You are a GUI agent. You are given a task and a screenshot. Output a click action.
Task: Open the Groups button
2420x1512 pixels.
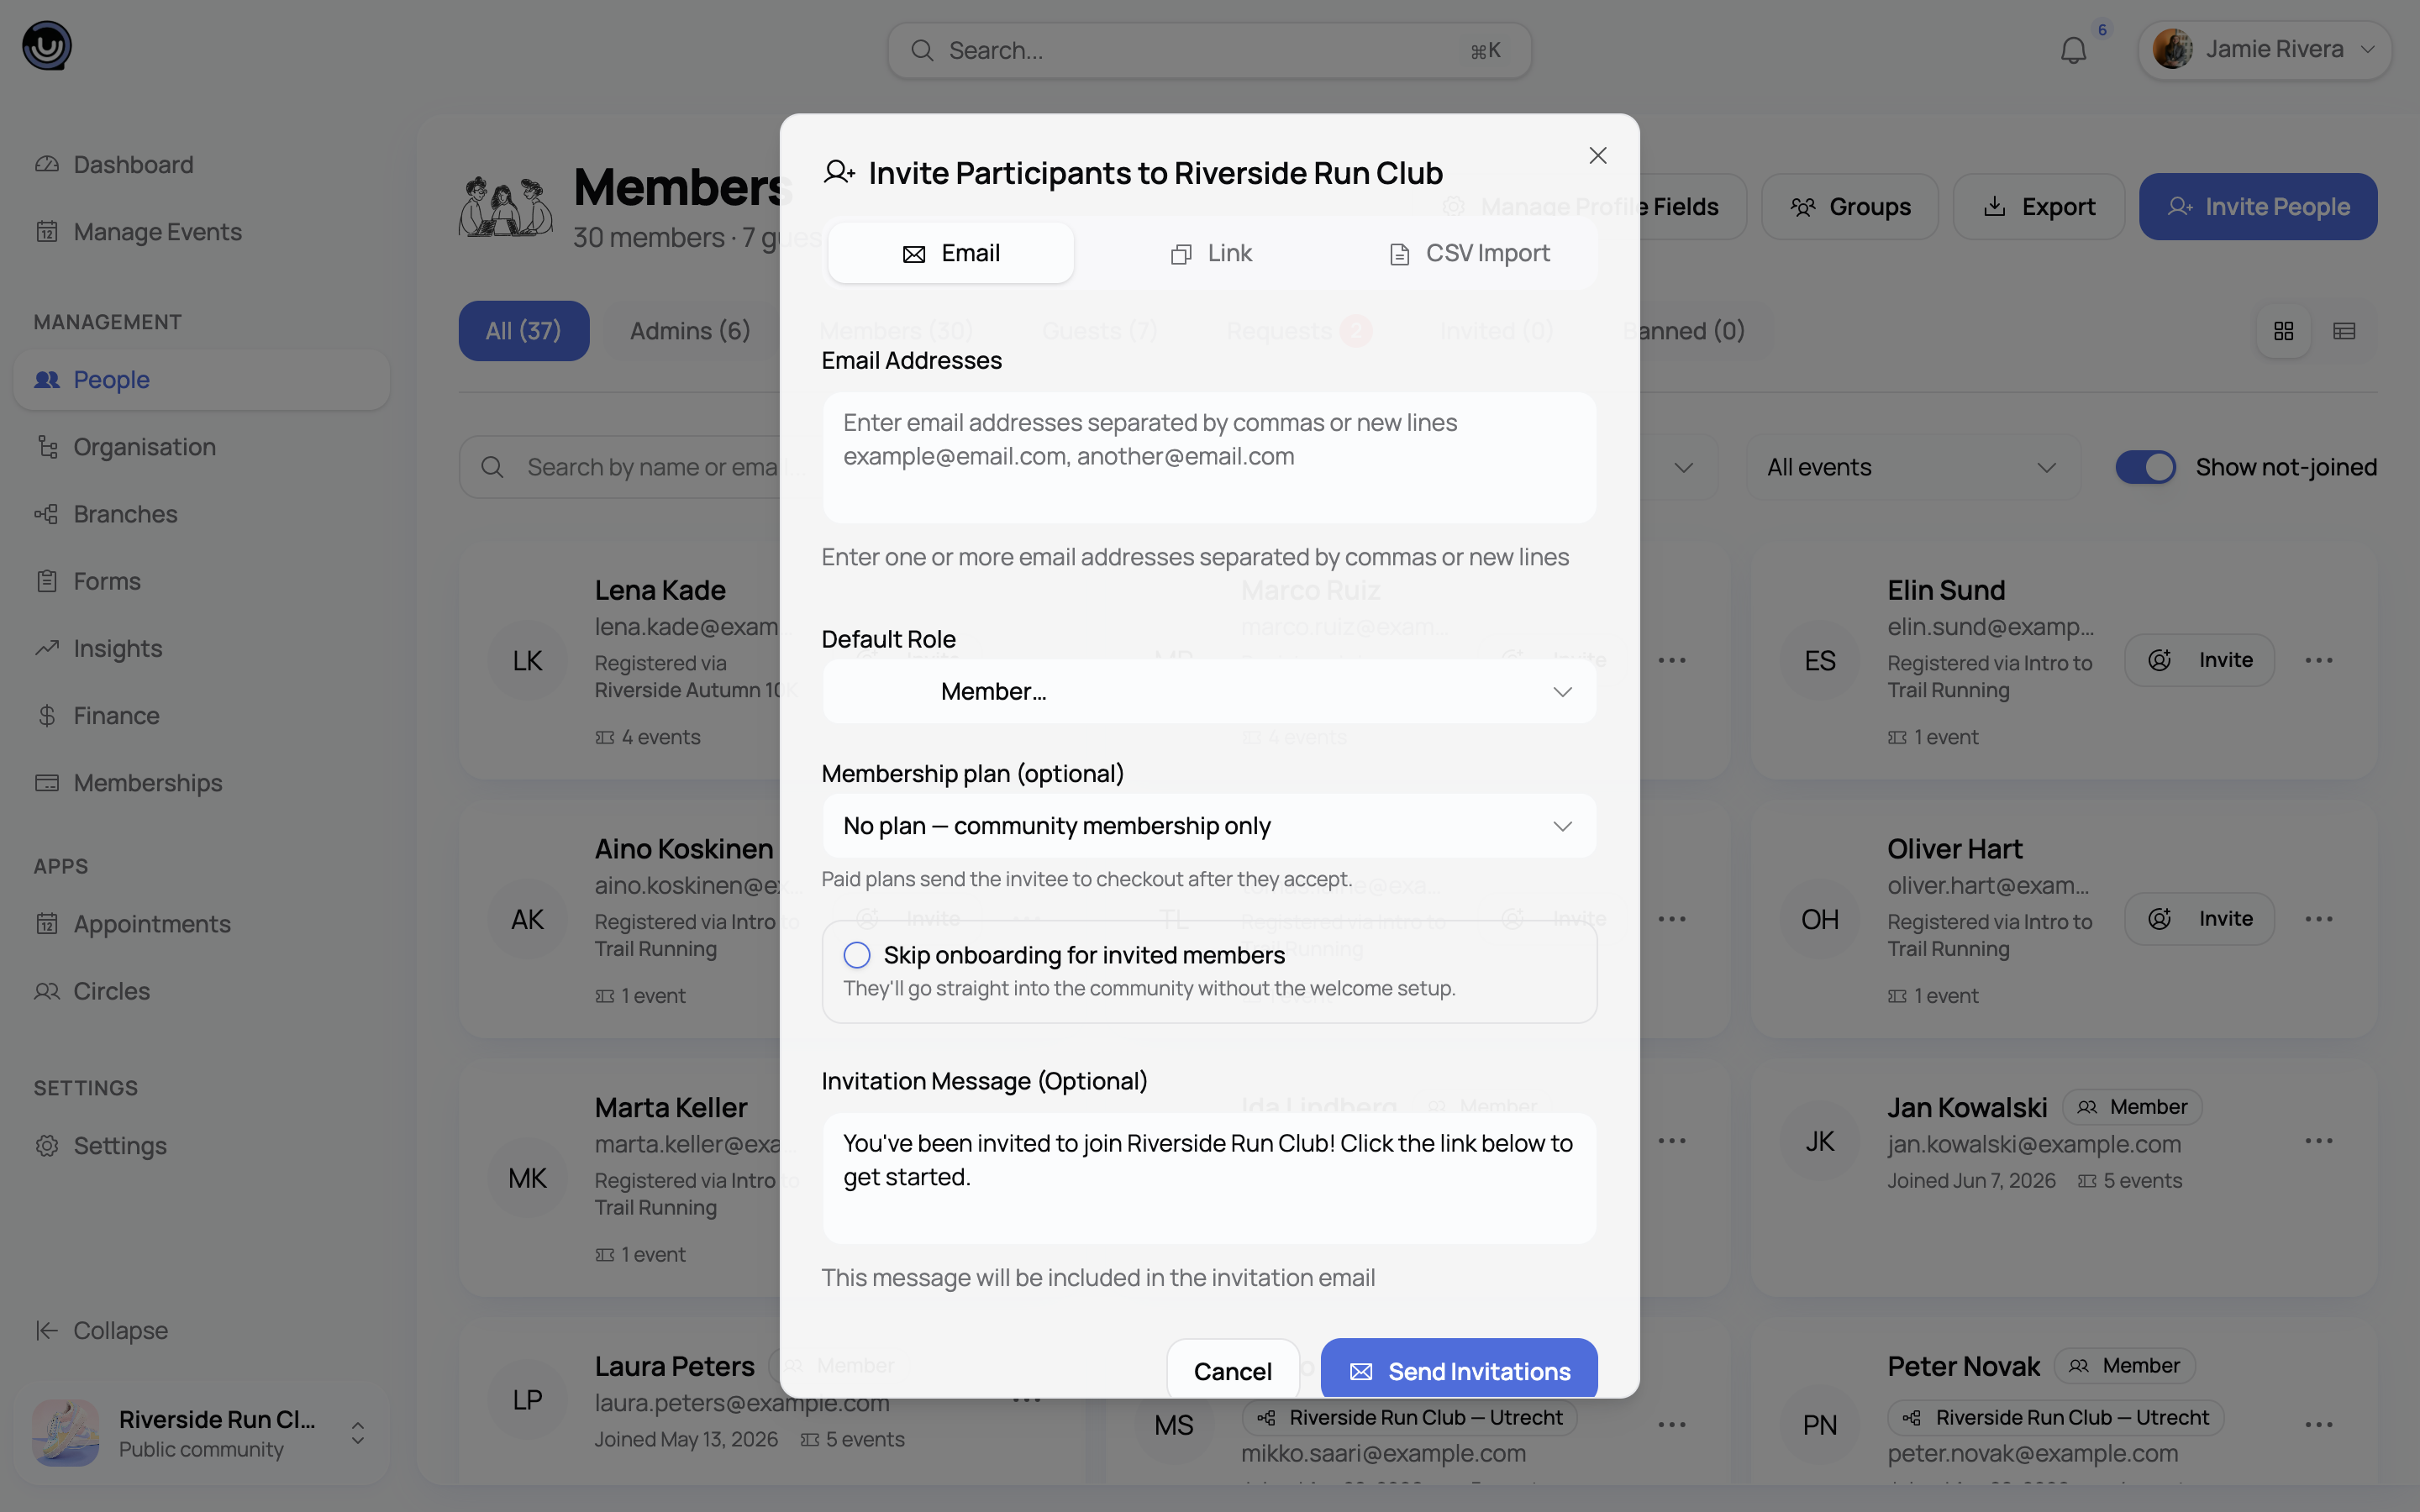(1850, 206)
